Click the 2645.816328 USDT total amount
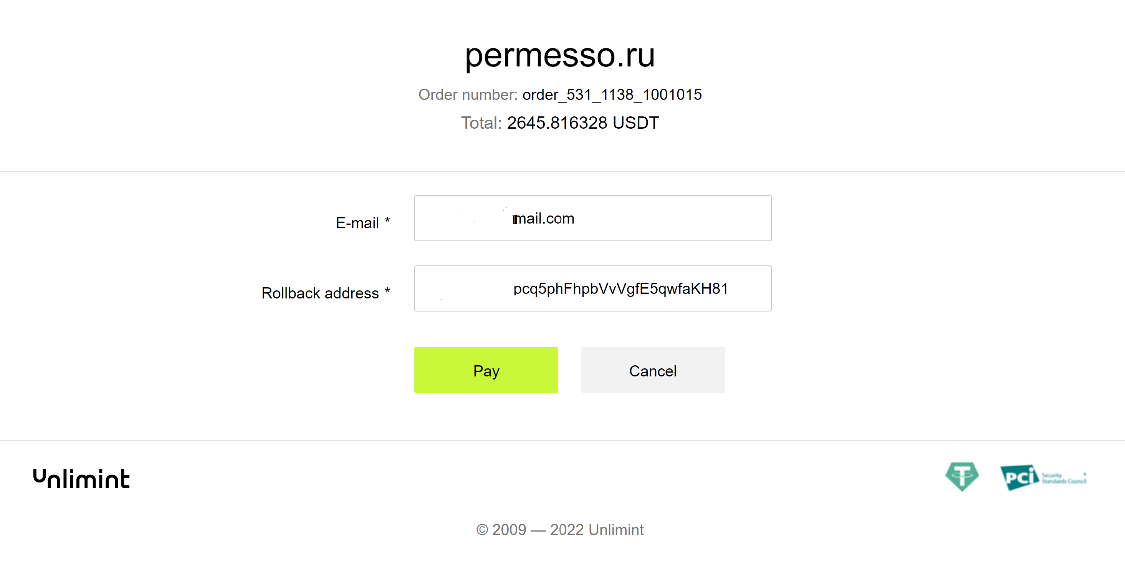The width and height of the screenshot is (1125, 575). (x=583, y=123)
